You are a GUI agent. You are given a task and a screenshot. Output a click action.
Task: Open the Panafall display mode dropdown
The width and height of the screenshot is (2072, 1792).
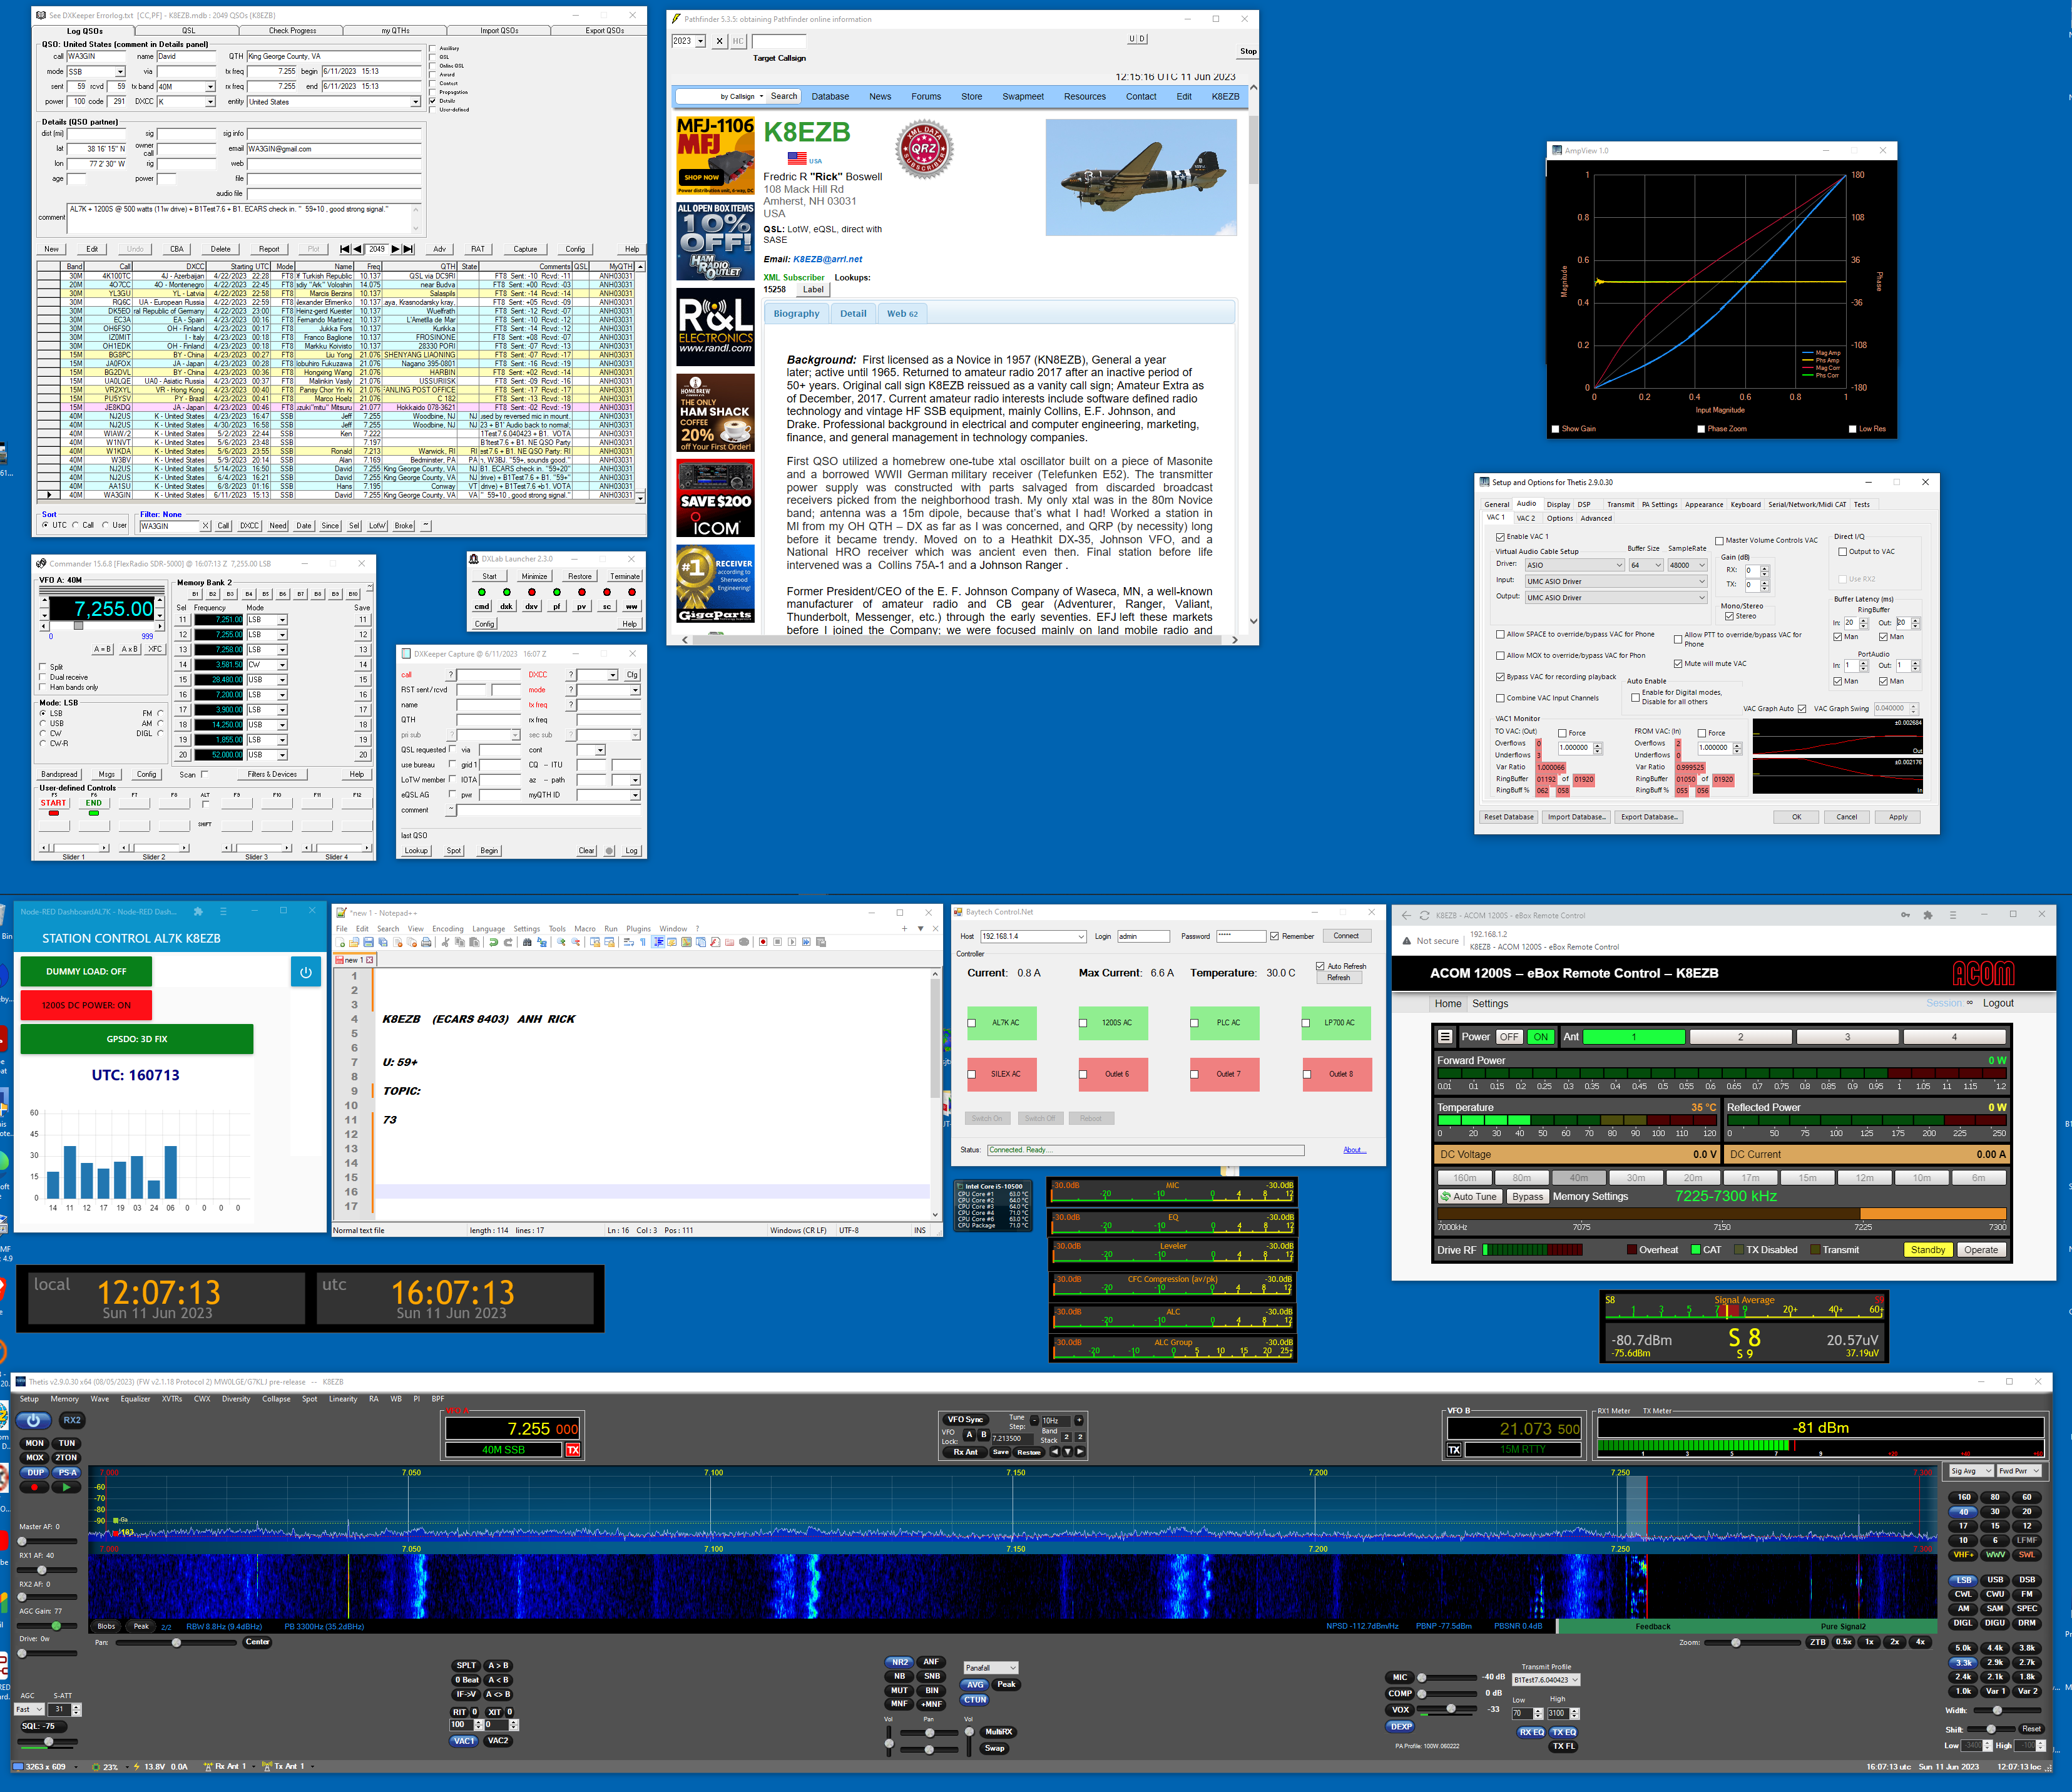point(991,1668)
